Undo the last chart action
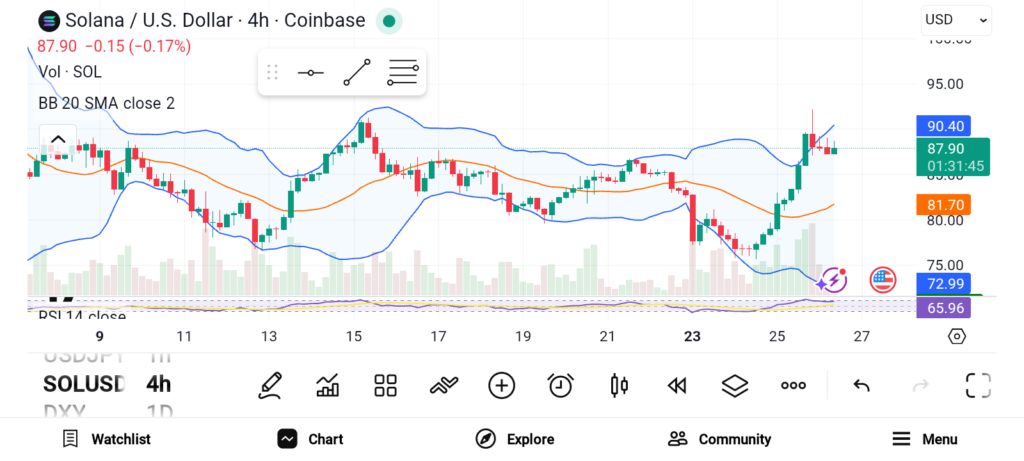1024x461 pixels. [x=861, y=385]
